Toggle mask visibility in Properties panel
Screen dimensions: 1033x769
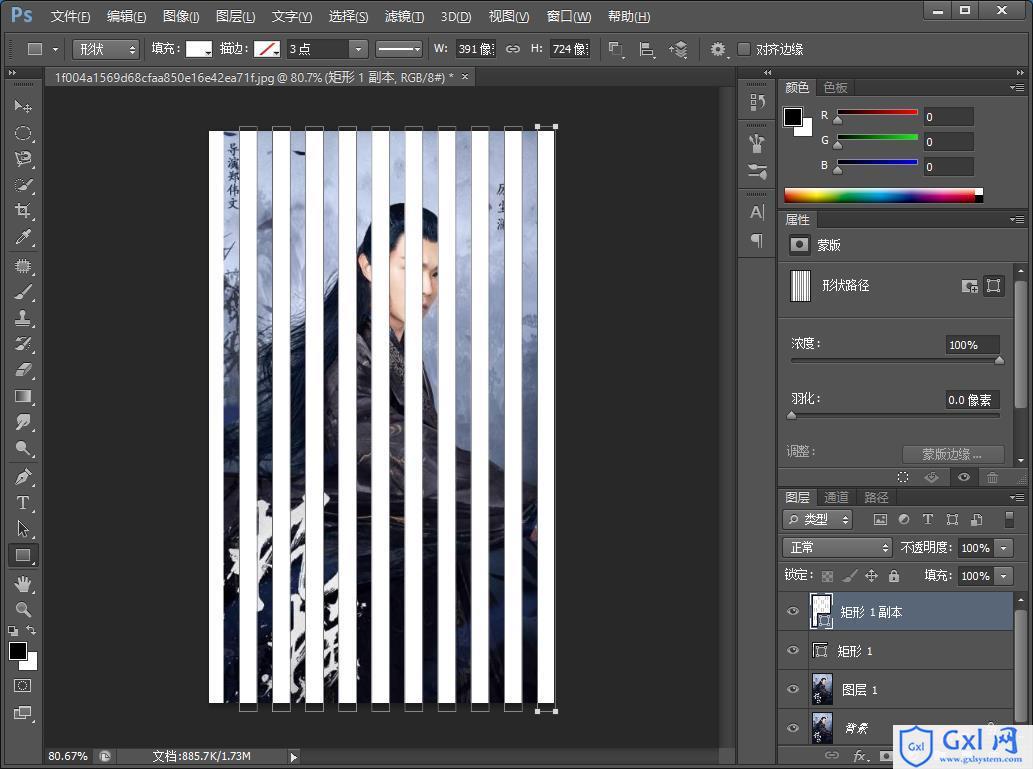(964, 477)
